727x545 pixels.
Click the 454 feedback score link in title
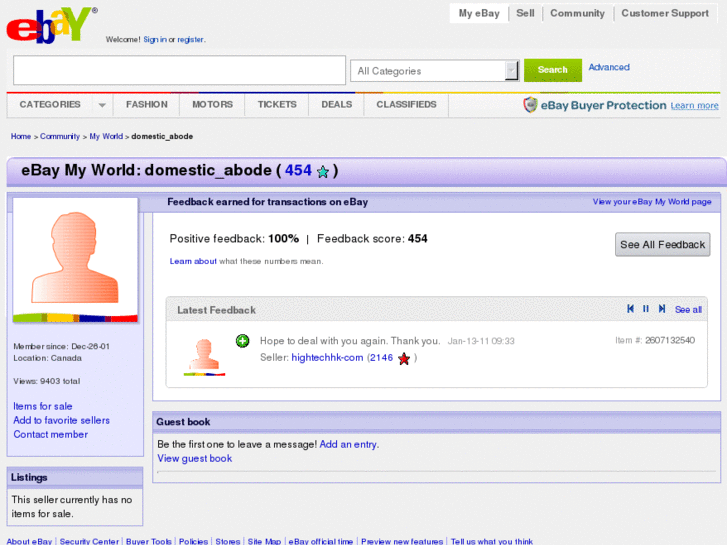(x=298, y=170)
